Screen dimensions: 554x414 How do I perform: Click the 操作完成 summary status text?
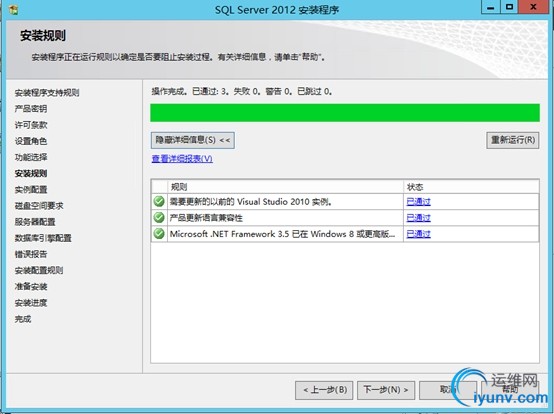click(x=242, y=91)
